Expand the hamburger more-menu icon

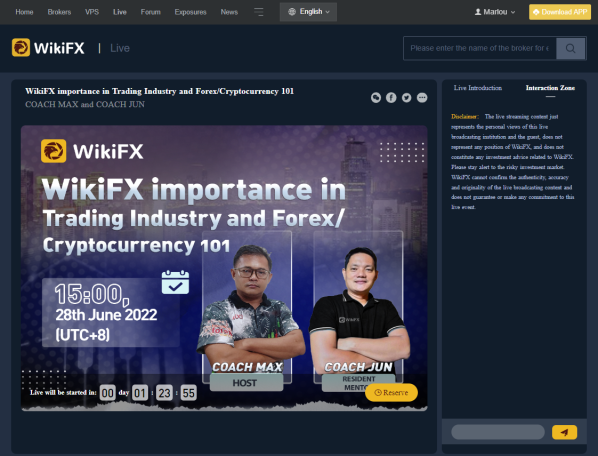[259, 12]
